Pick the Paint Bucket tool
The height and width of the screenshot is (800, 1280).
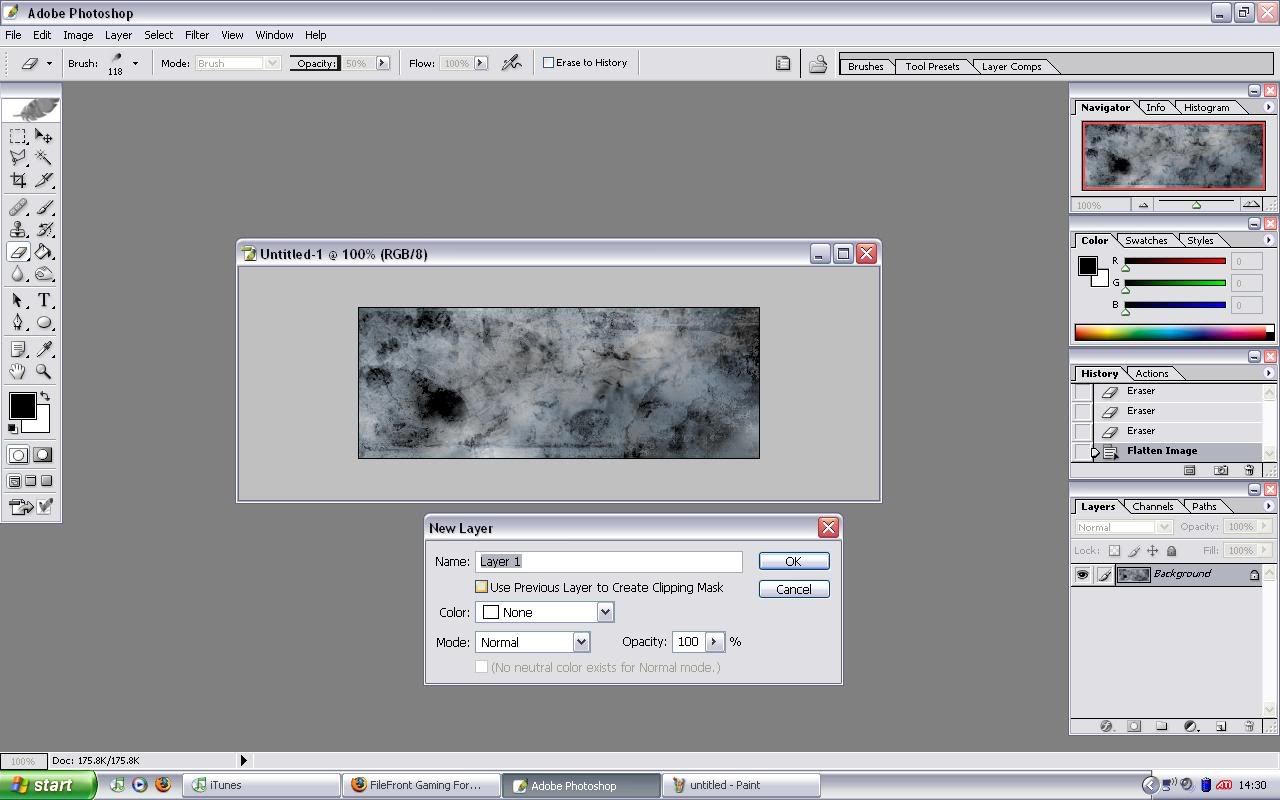(44, 252)
